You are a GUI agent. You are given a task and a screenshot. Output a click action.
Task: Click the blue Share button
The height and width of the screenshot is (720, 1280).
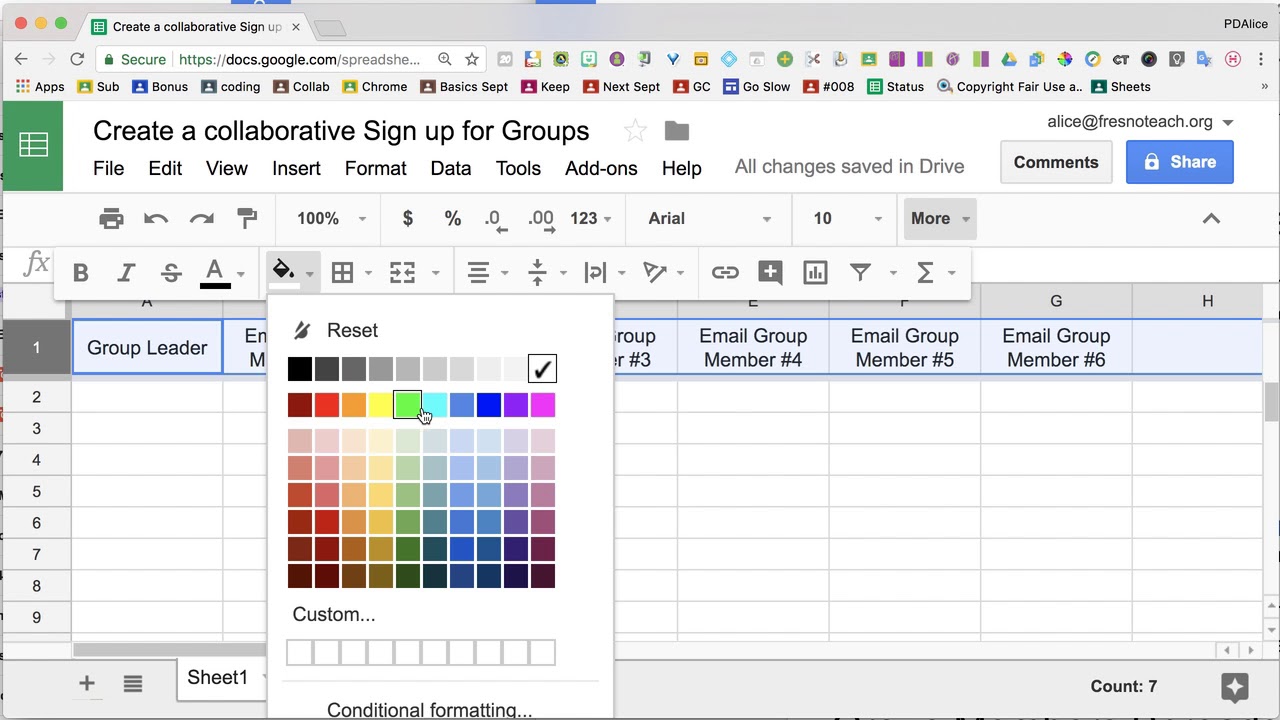pyautogui.click(x=1179, y=162)
